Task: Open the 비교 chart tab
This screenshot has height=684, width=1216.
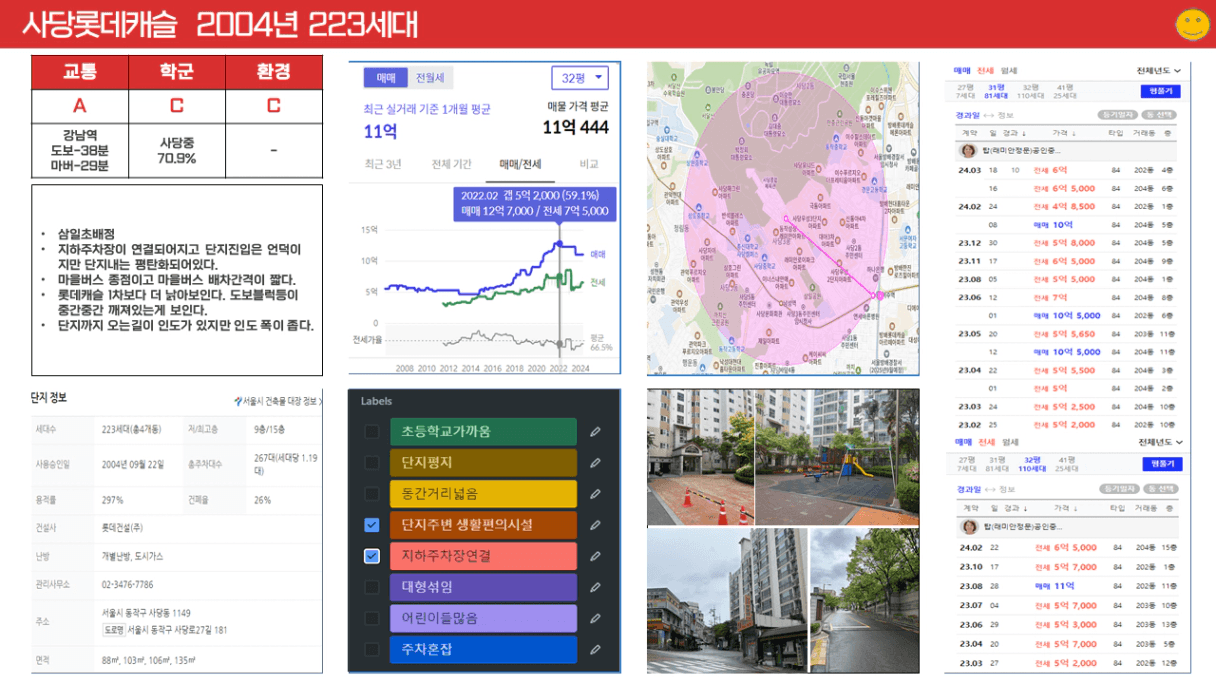Action: (589, 164)
